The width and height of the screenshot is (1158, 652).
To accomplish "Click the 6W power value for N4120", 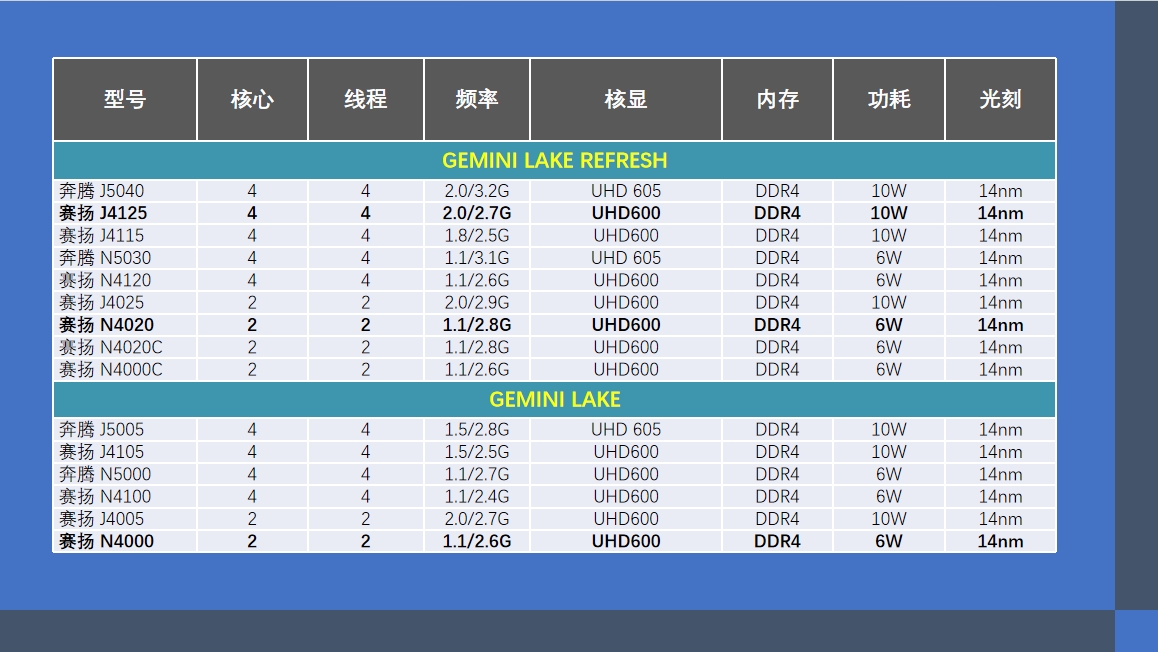I will coord(888,281).
